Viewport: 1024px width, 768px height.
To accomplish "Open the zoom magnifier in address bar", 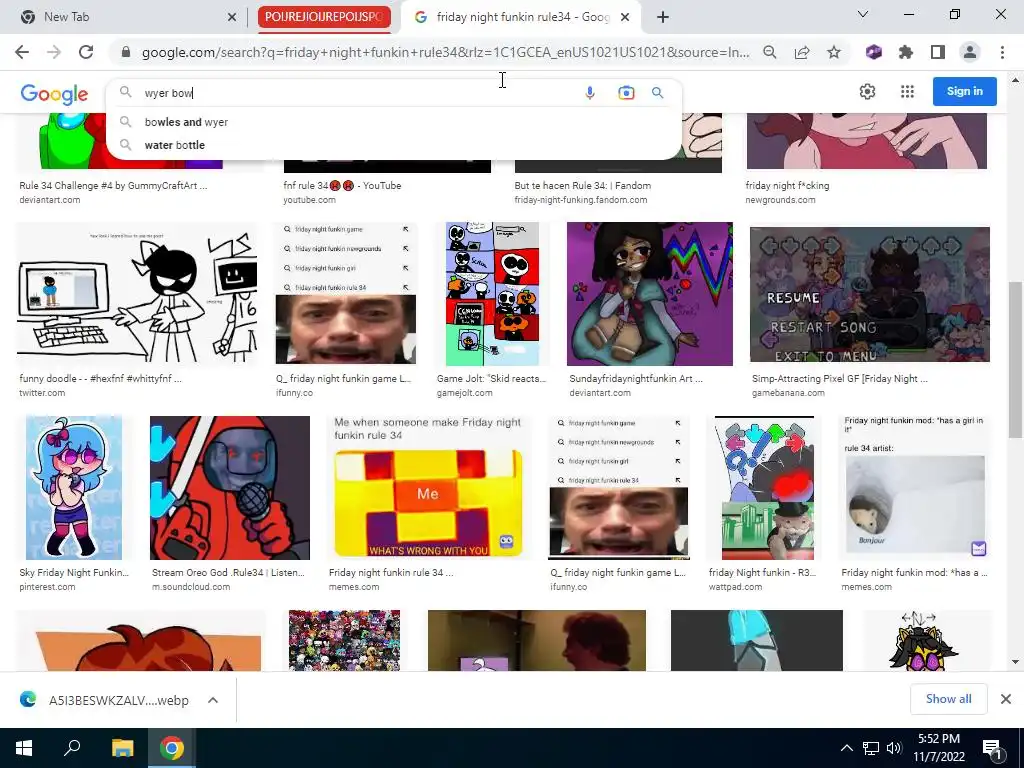I will click(x=770, y=52).
